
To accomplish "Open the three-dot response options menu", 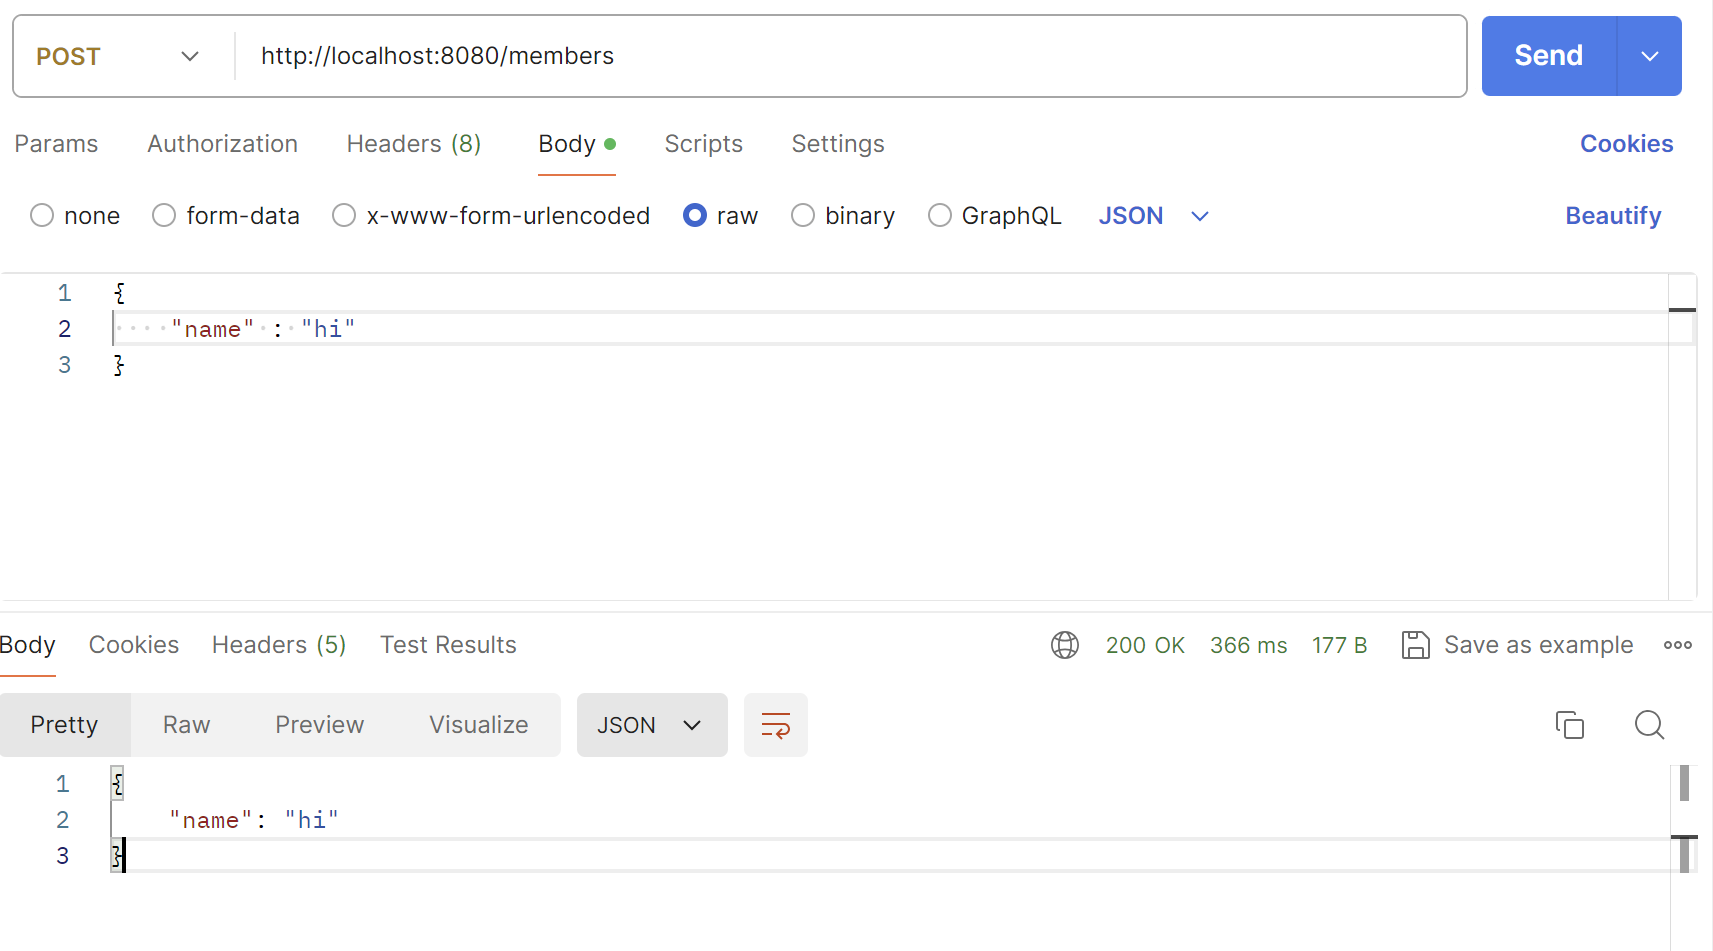I will pos(1677,645).
